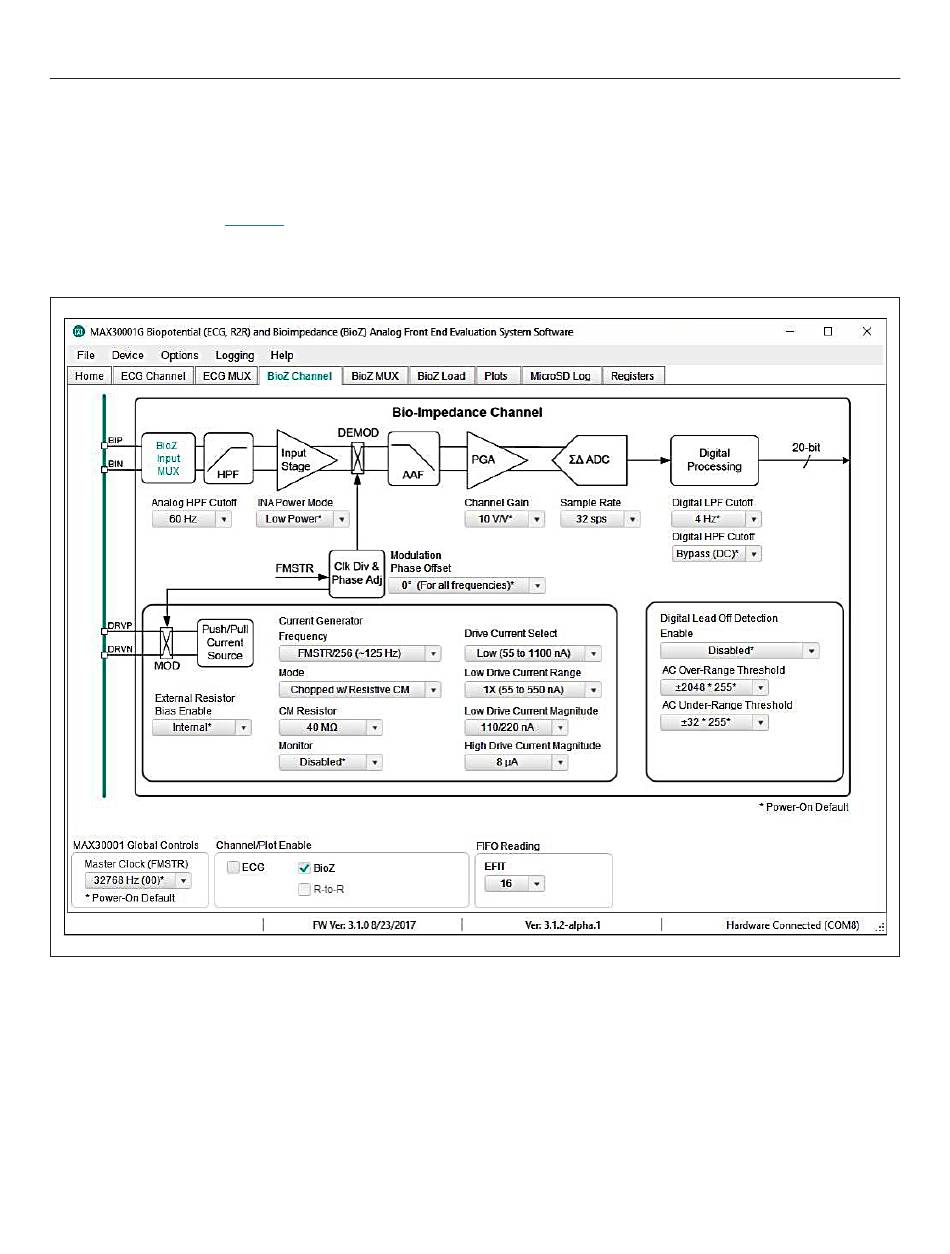Select the BioZ Channel tab
The height and width of the screenshot is (1254, 950).
click(299, 376)
